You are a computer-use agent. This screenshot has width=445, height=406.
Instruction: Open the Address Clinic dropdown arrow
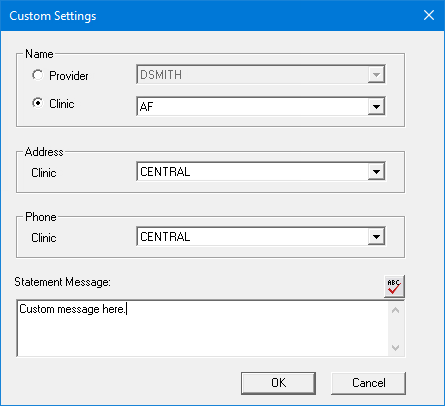coord(376,172)
